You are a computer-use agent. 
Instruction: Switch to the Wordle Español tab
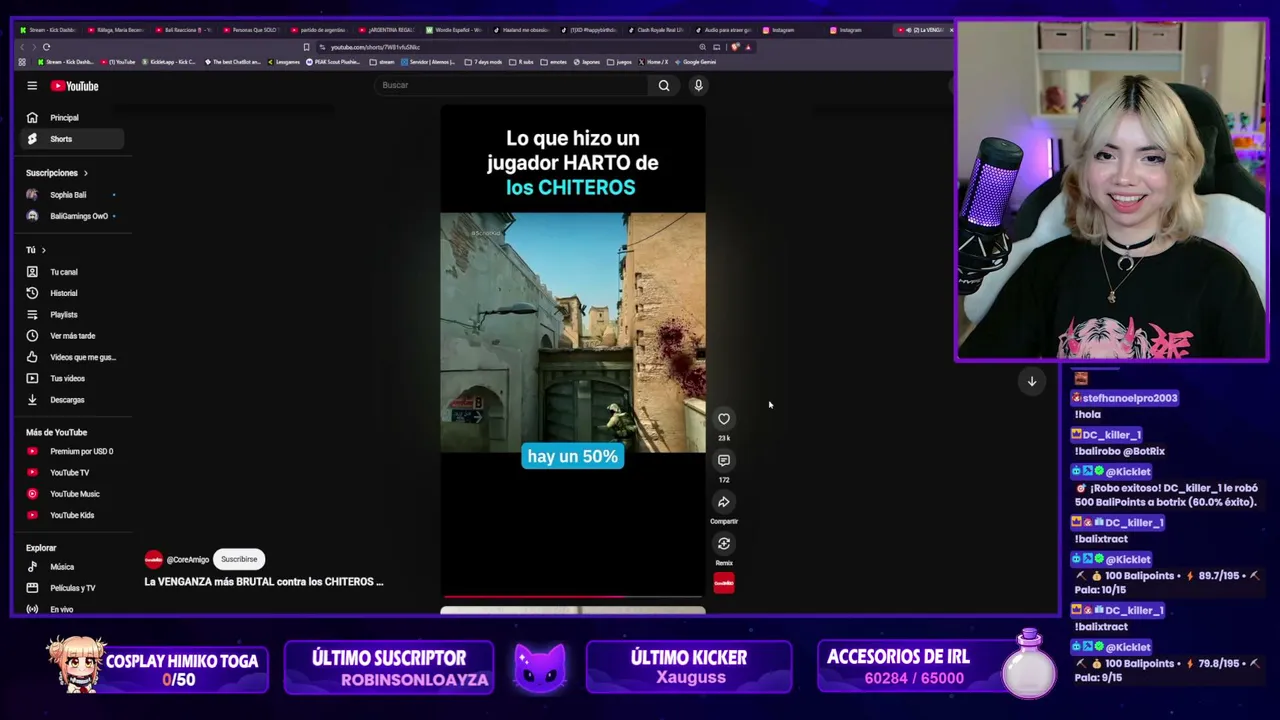click(455, 30)
